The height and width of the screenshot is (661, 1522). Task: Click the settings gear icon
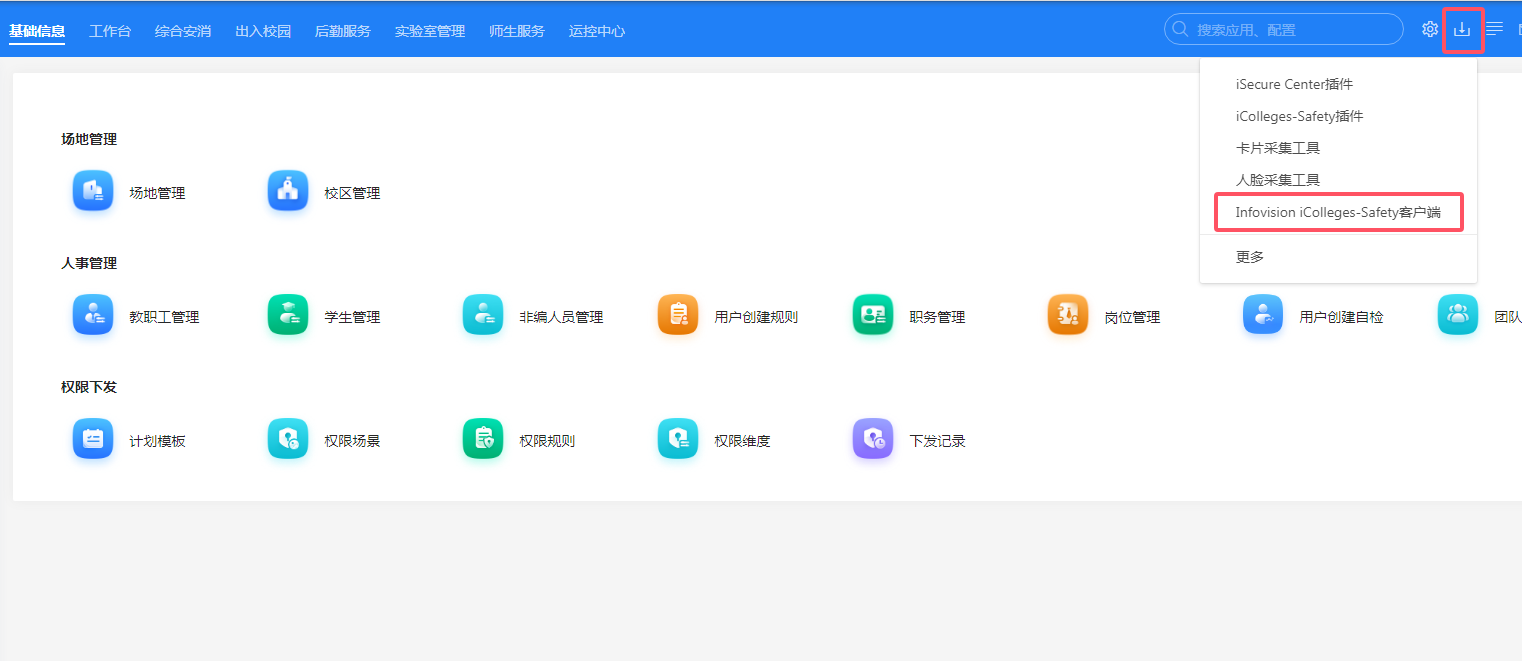pyautogui.click(x=1430, y=29)
